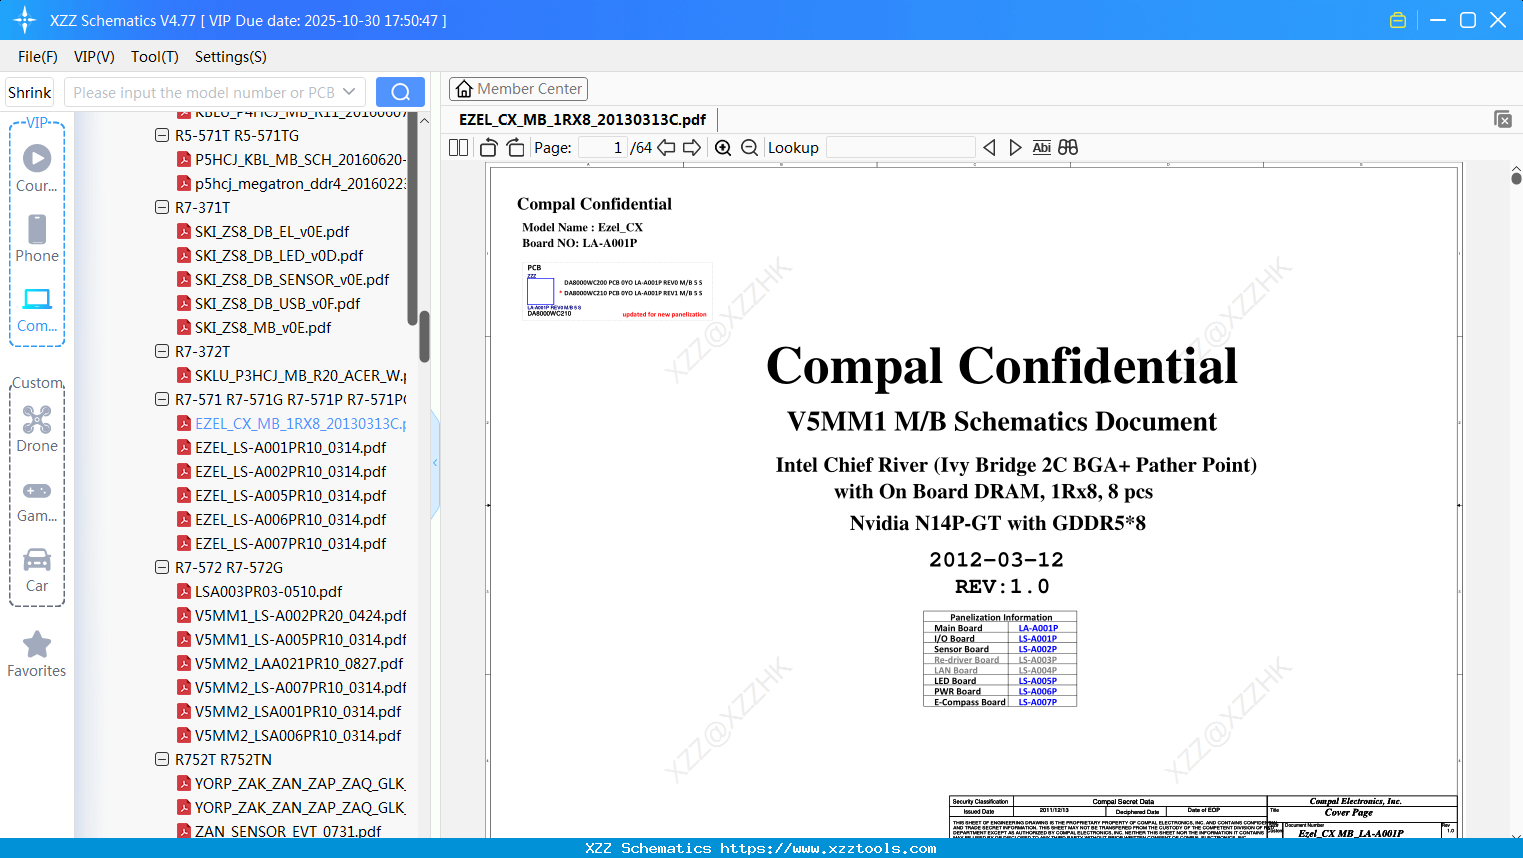Open the Game console category

[x=37, y=500]
